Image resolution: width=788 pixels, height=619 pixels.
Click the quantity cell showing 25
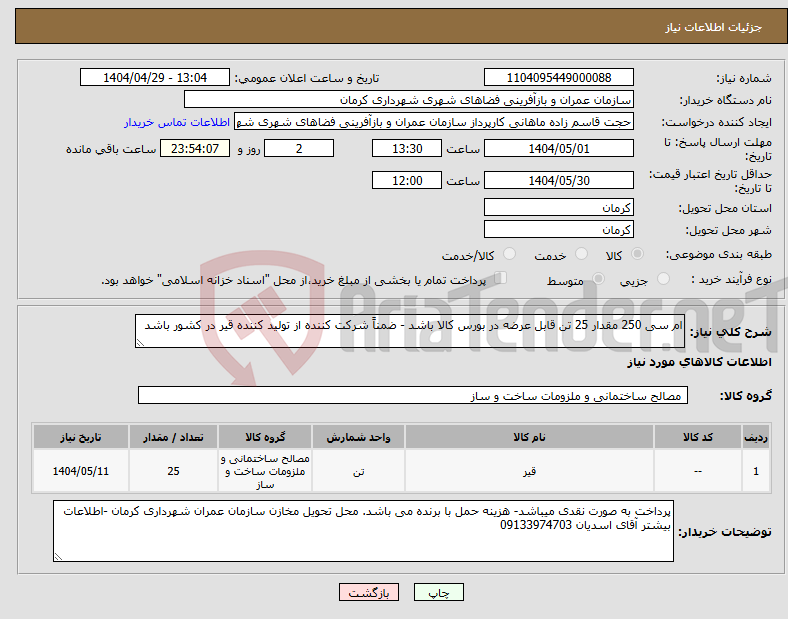(173, 471)
